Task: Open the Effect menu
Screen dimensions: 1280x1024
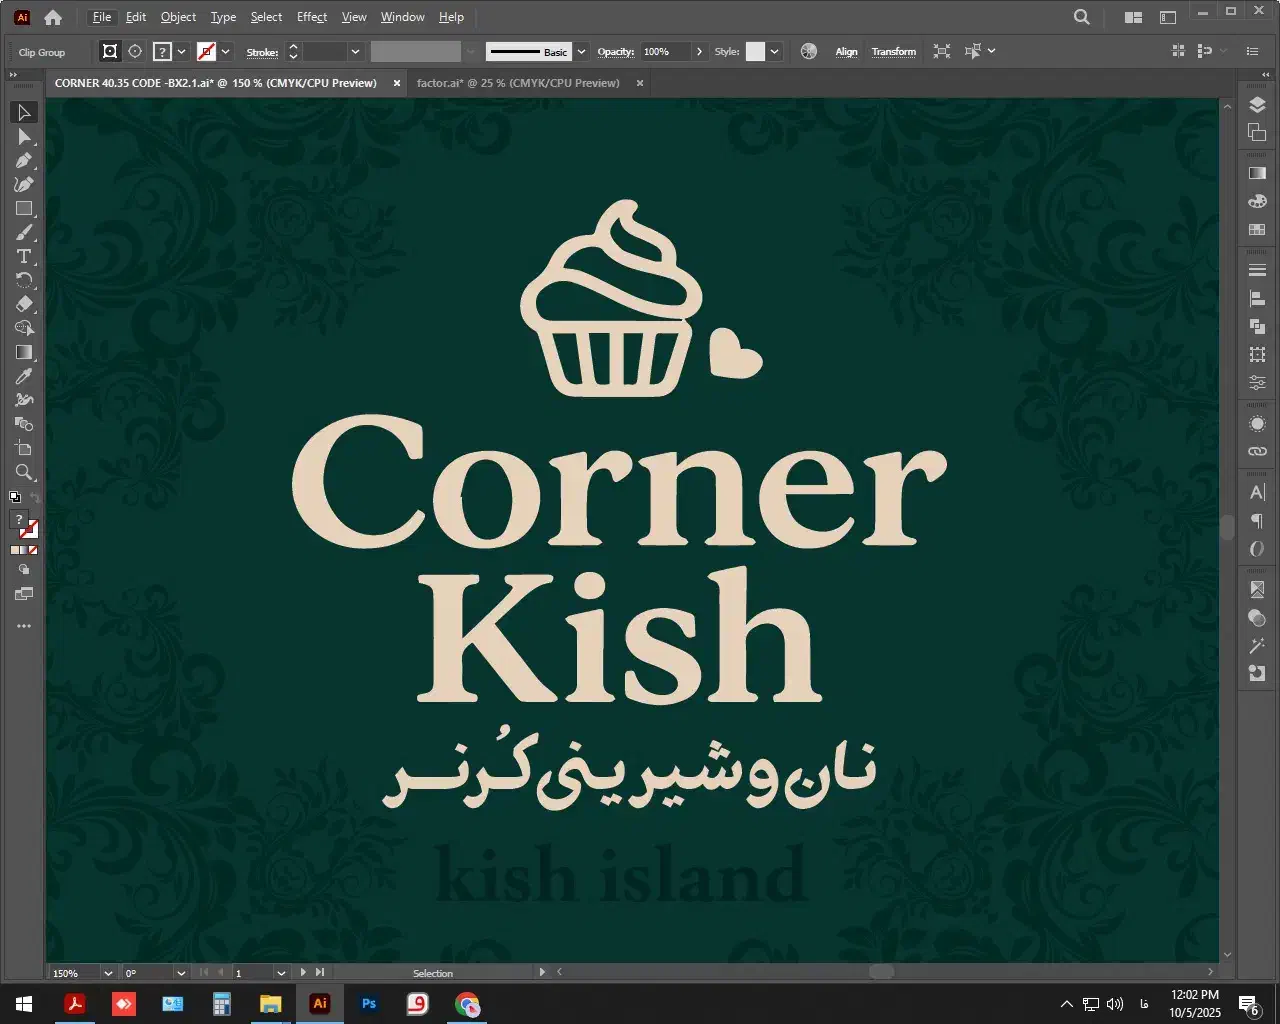Action: (312, 17)
